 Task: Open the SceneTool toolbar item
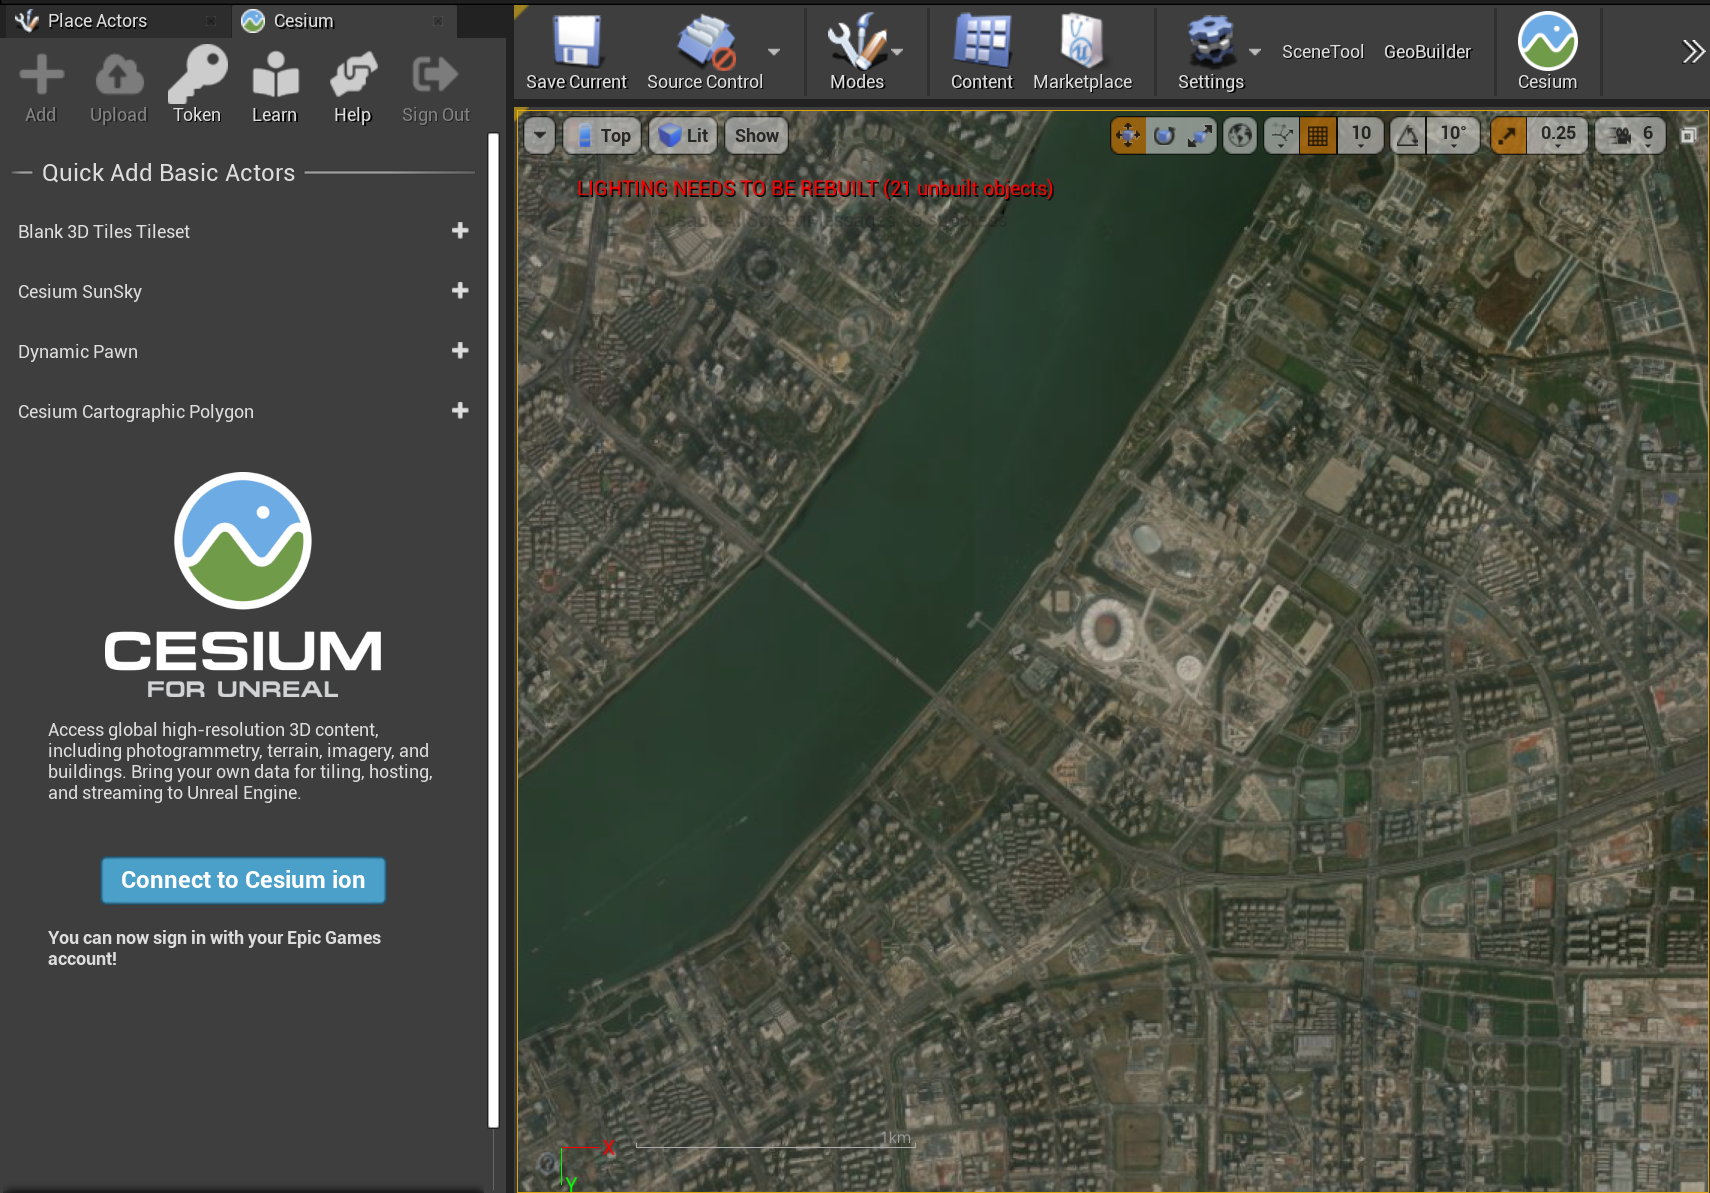1322,52
